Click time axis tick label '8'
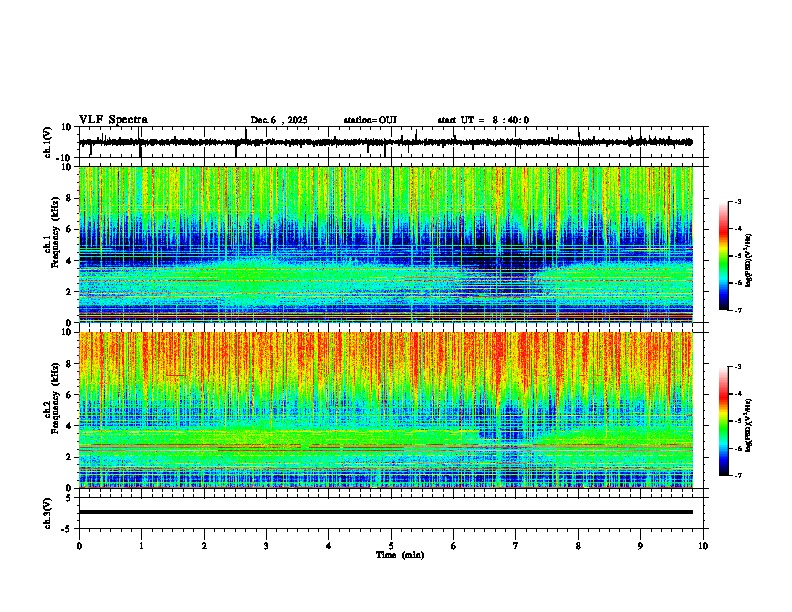The image size is (792, 612). click(578, 546)
